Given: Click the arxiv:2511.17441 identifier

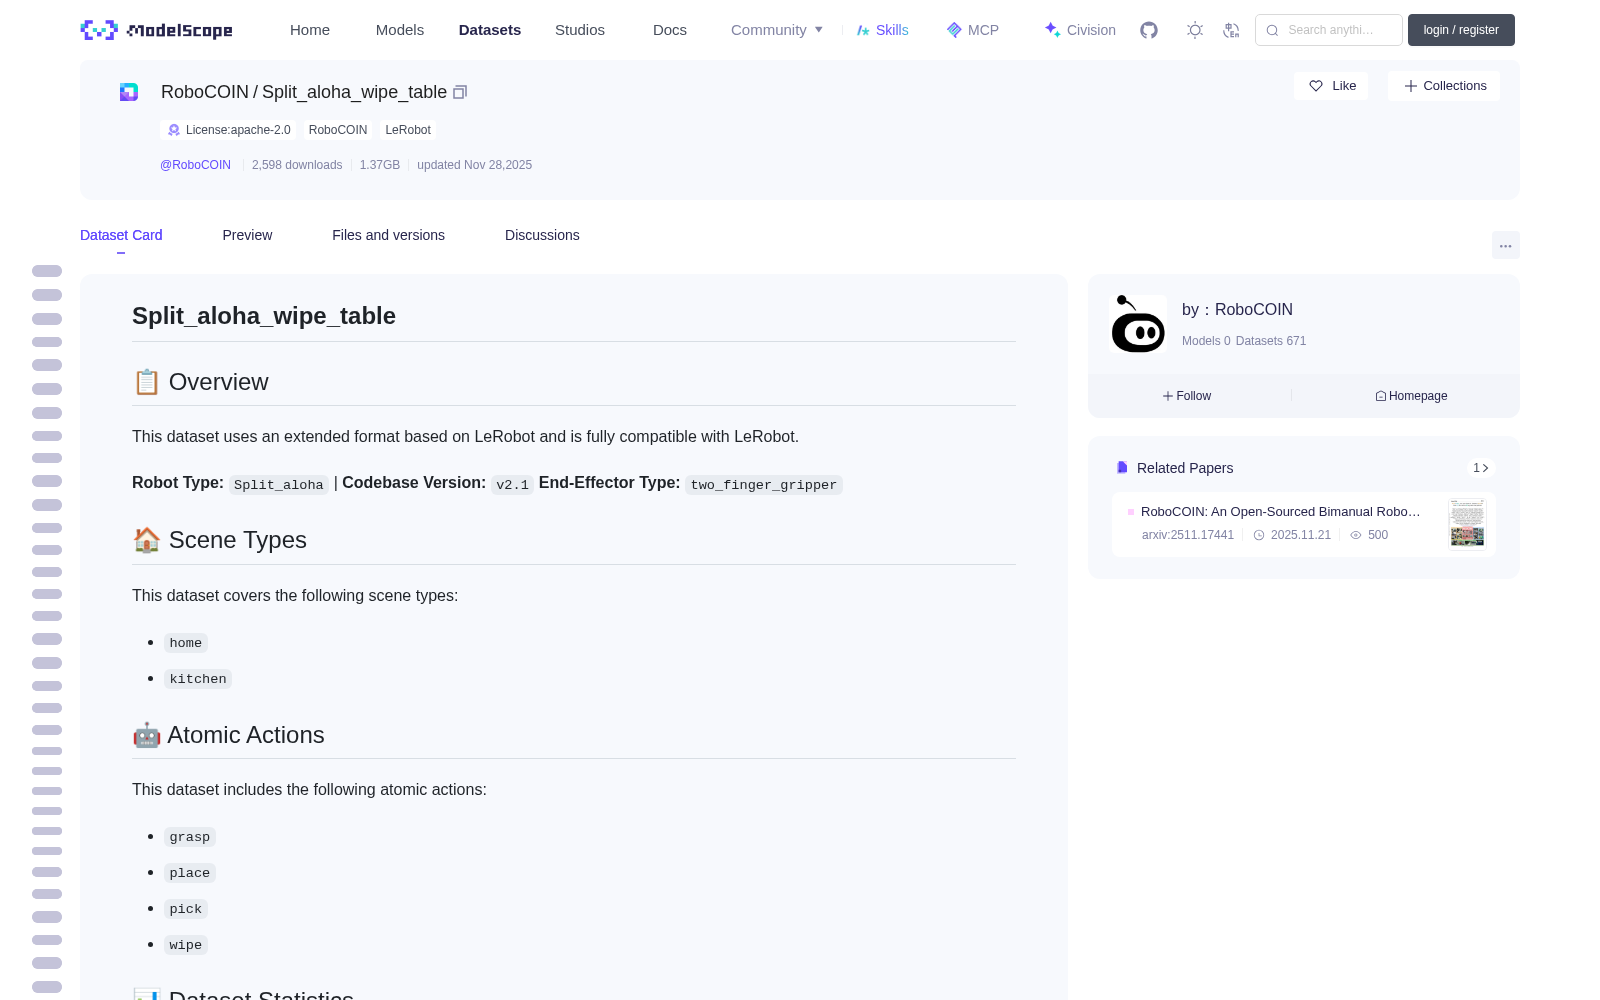Looking at the screenshot, I should click(x=1188, y=535).
